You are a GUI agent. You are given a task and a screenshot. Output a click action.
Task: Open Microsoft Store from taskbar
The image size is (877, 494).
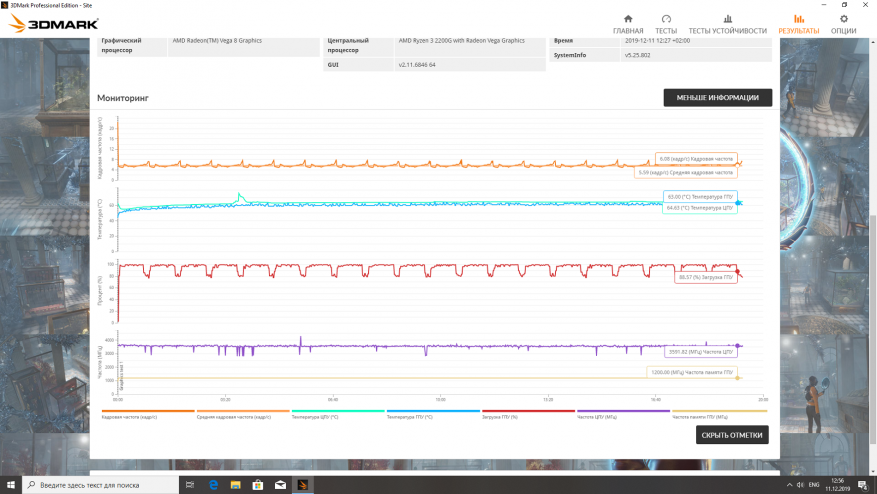(x=258, y=485)
